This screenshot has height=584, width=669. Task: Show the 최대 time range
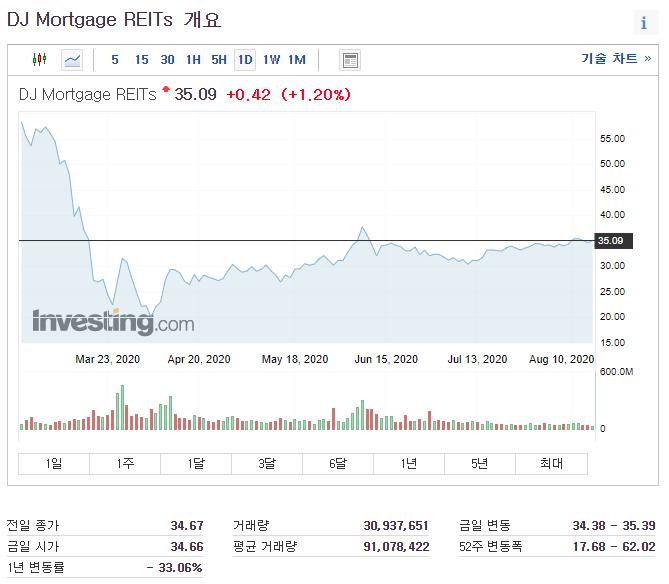coord(551,464)
